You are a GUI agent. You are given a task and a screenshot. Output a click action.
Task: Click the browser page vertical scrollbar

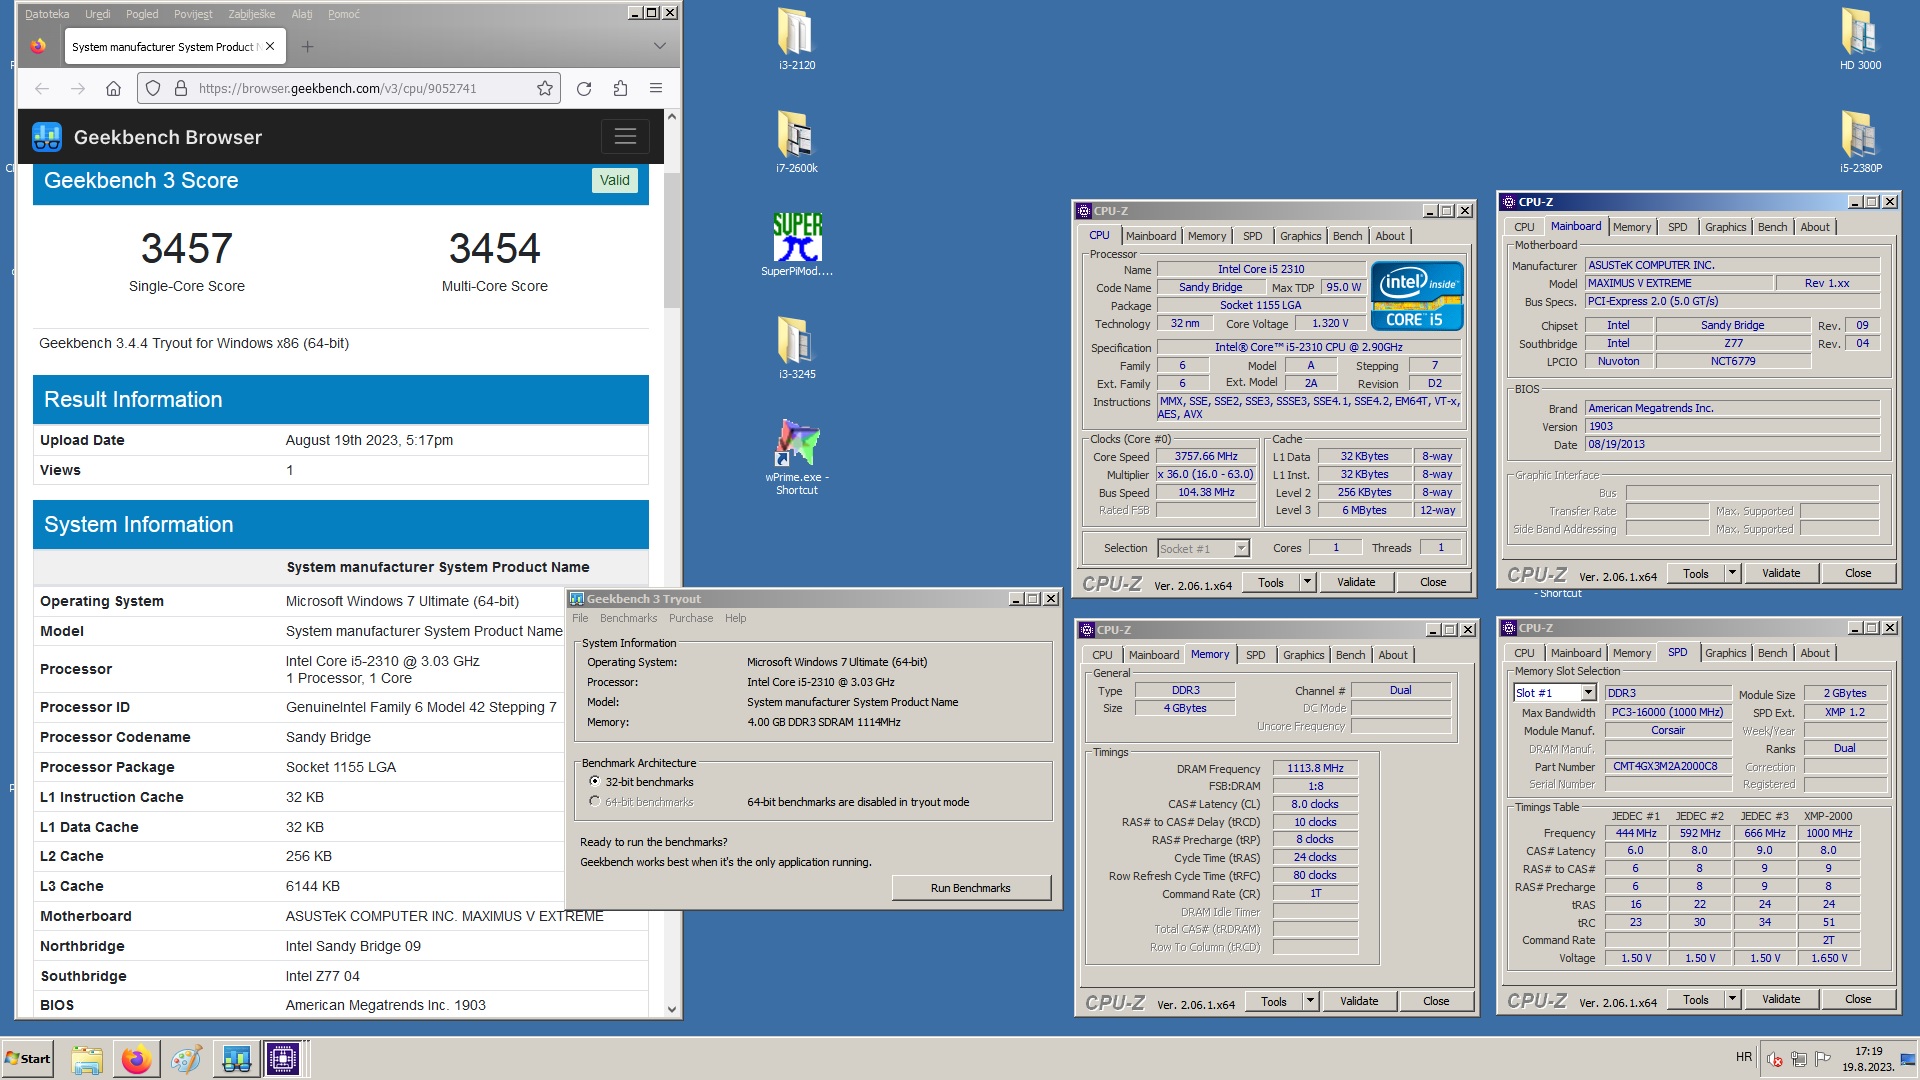click(671, 563)
